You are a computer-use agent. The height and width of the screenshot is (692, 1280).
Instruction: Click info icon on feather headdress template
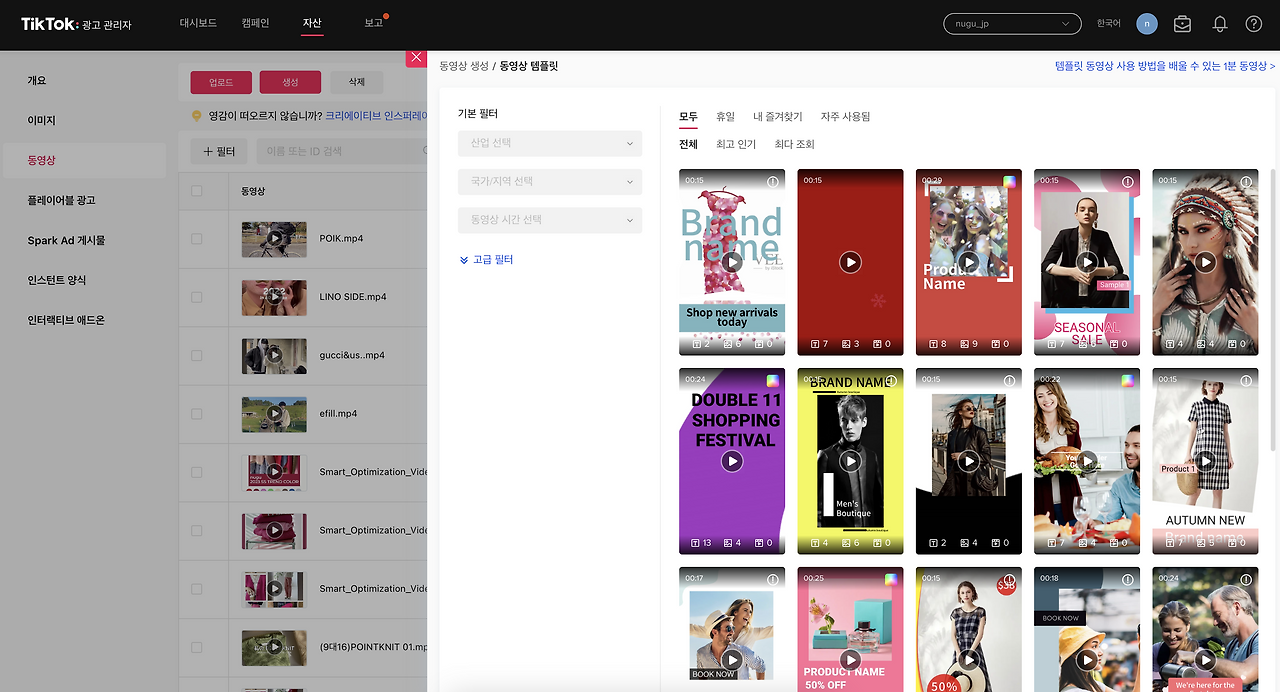(x=1246, y=182)
